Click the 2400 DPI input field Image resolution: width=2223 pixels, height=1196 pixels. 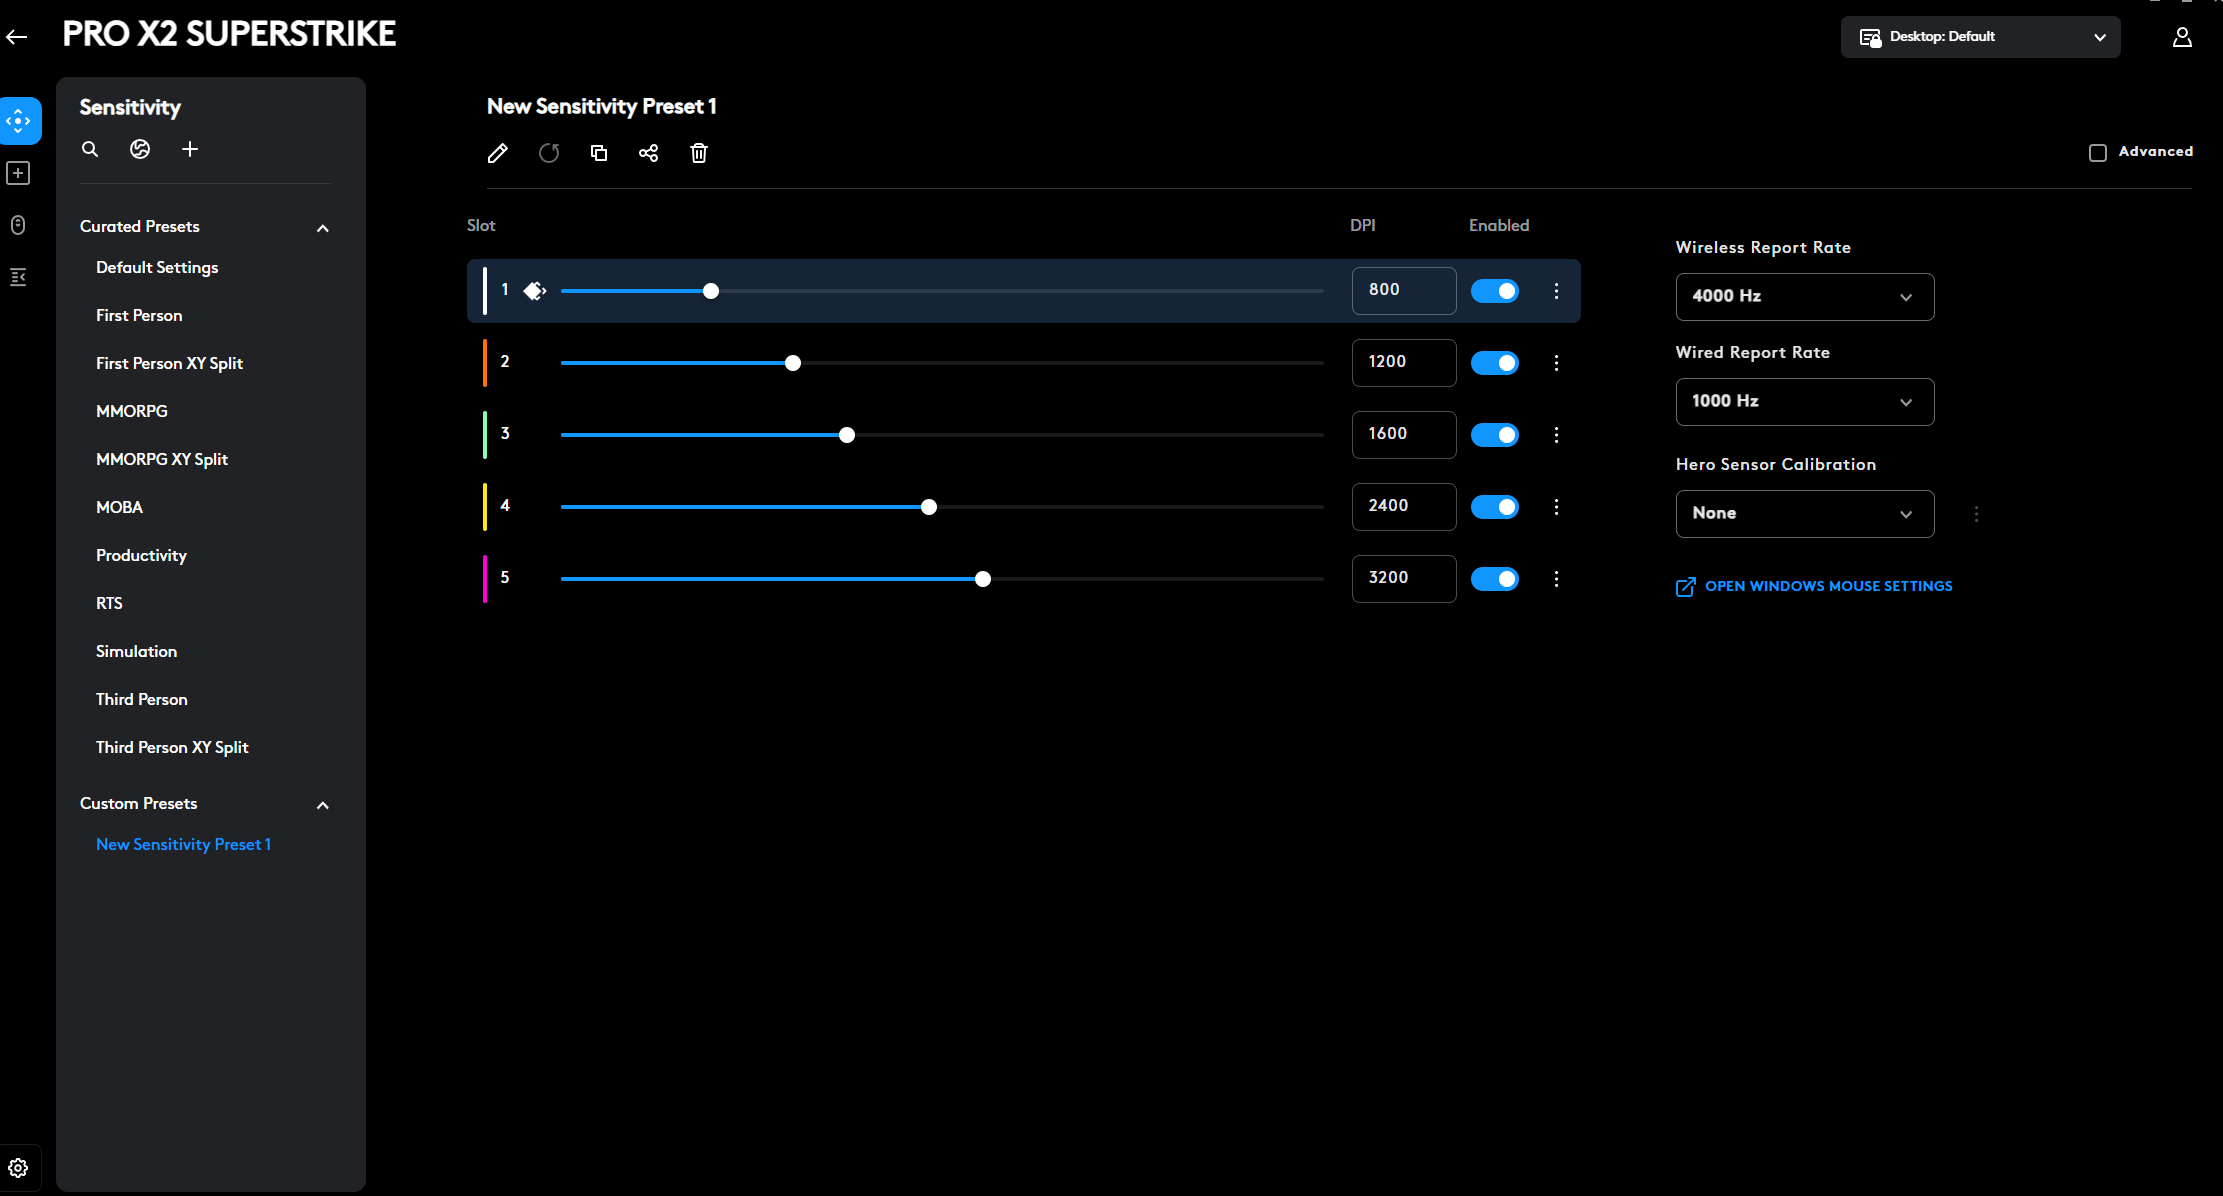tap(1403, 506)
